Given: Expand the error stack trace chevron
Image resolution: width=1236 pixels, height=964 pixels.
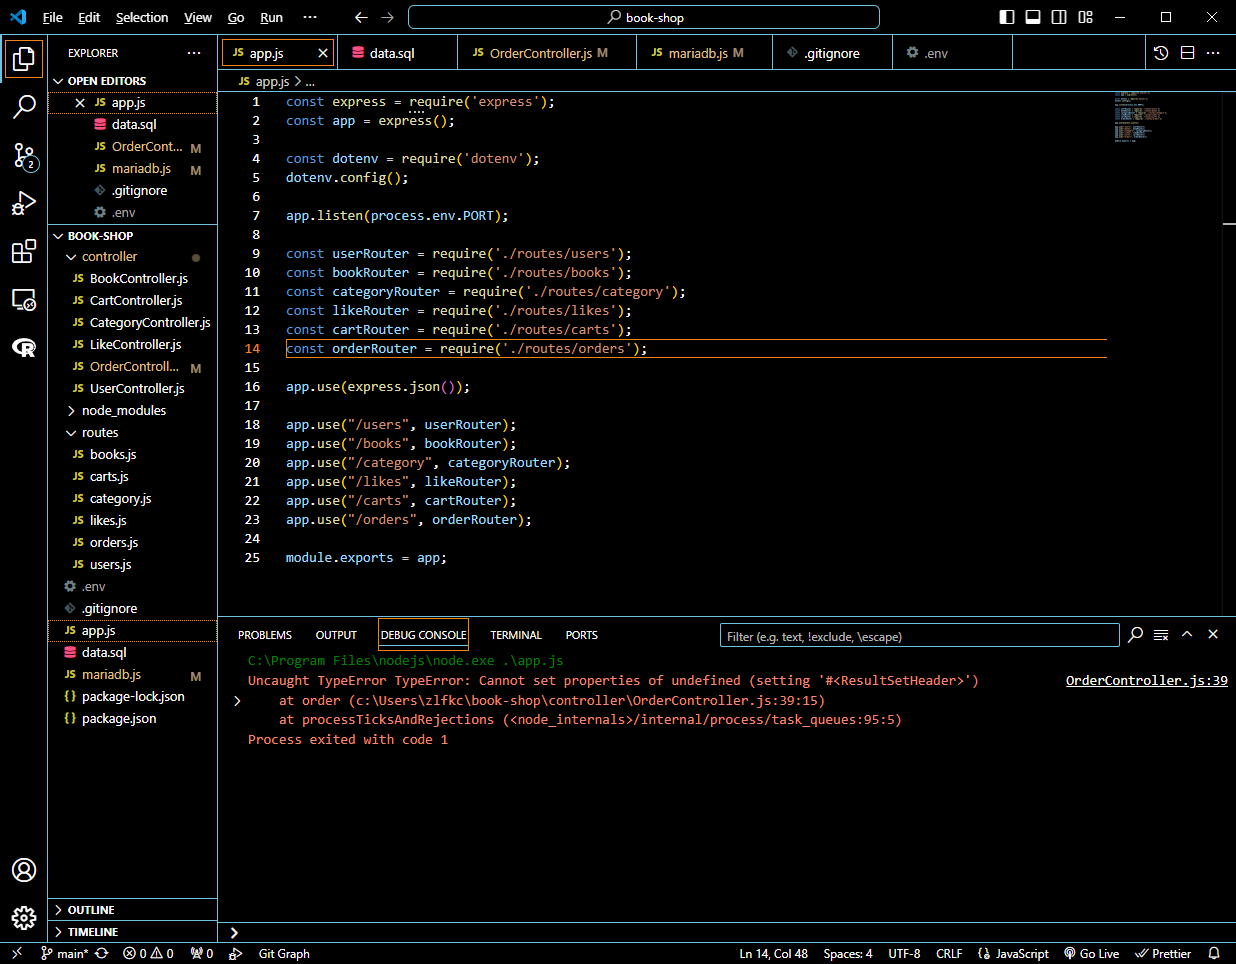Looking at the screenshot, I should pos(237,700).
